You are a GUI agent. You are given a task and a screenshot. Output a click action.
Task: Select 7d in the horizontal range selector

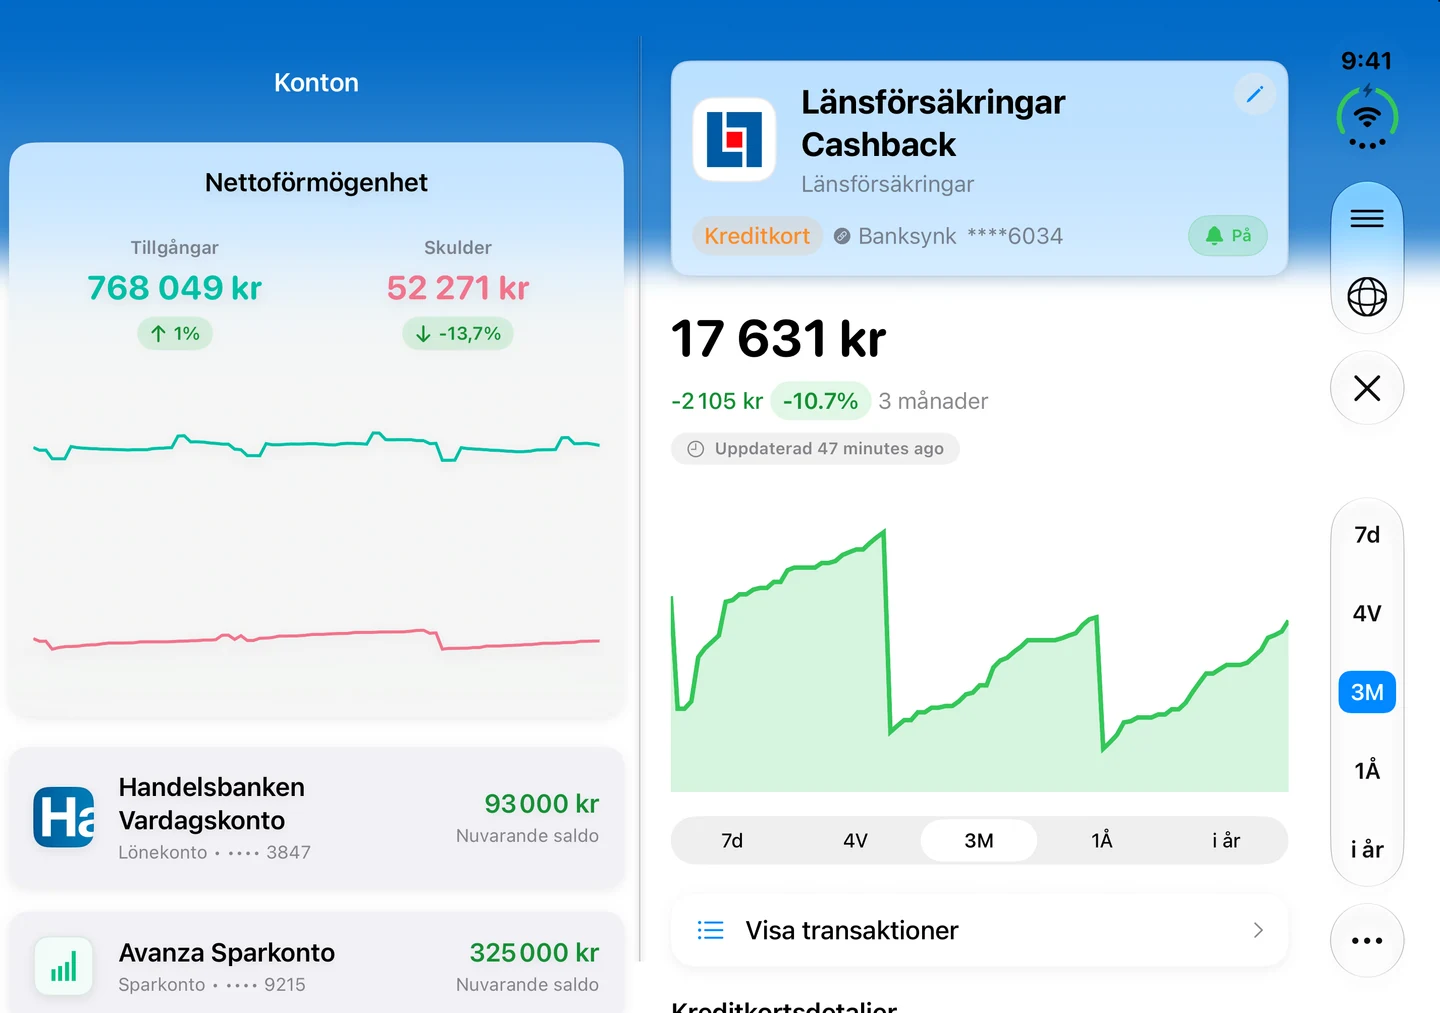[x=732, y=841]
